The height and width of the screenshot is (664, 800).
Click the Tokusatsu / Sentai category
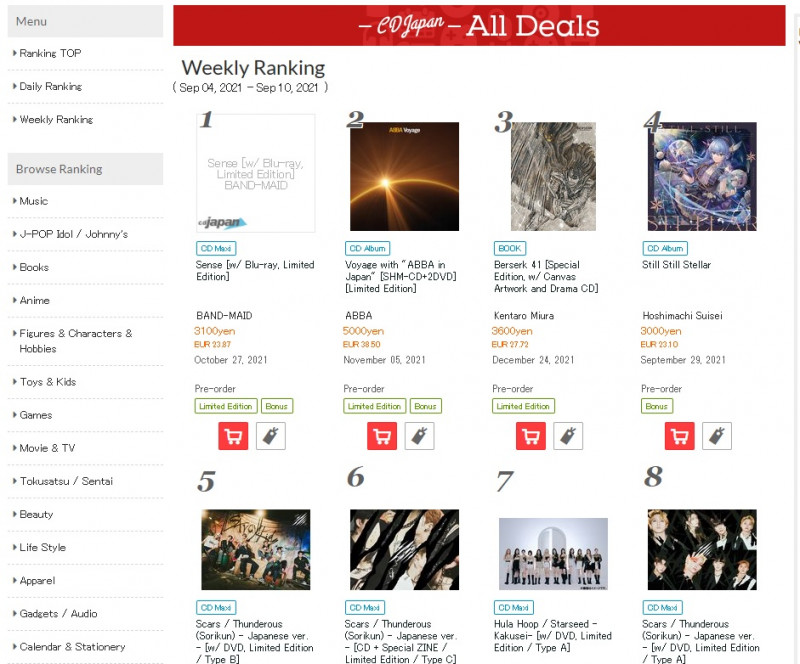coord(66,481)
